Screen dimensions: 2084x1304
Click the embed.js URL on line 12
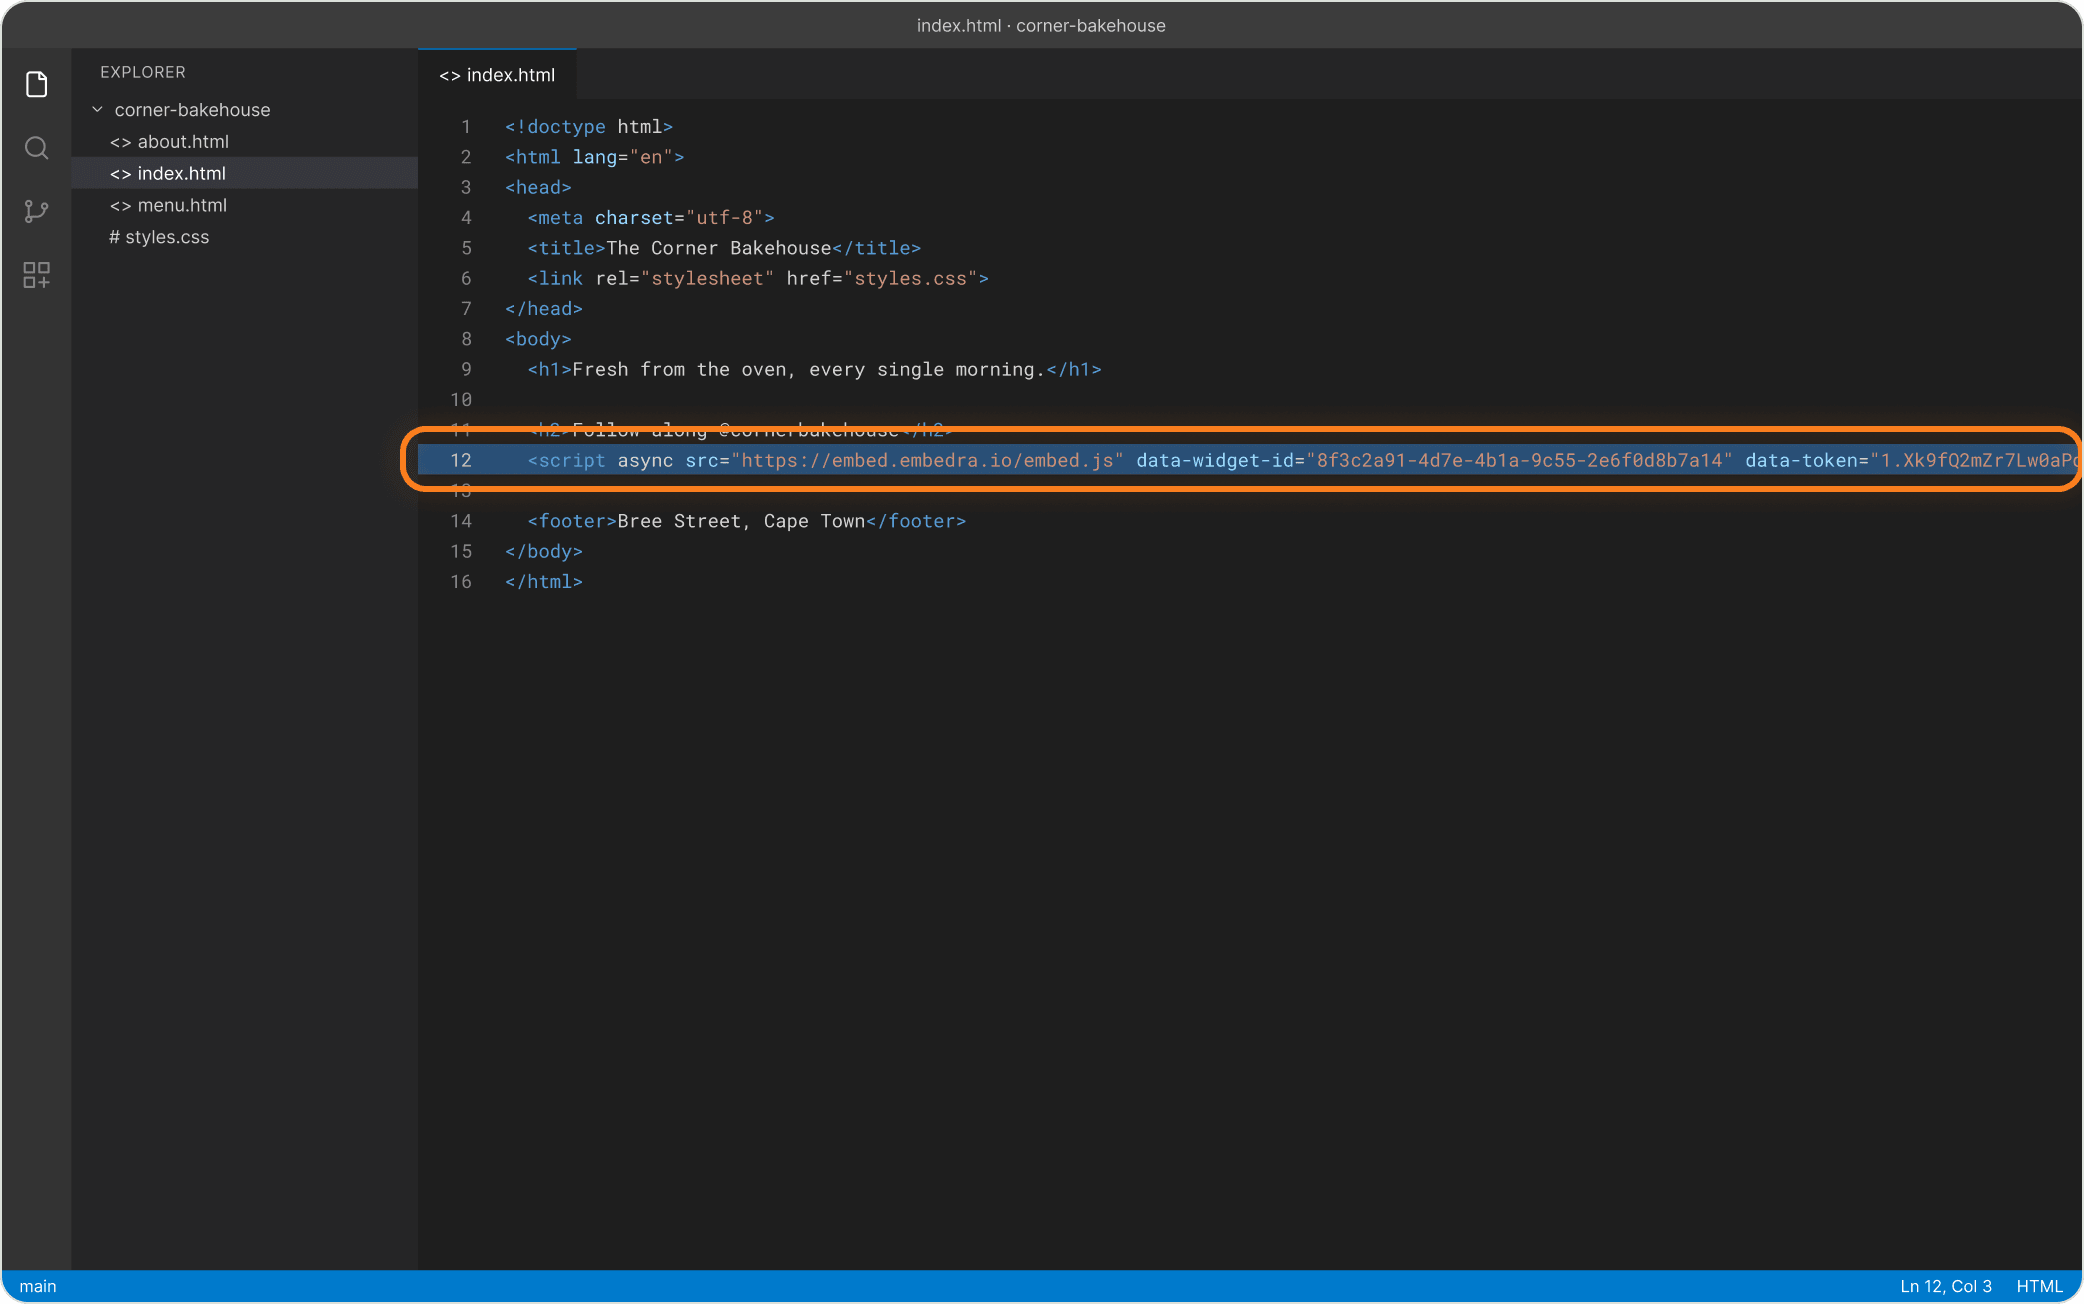(927, 460)
